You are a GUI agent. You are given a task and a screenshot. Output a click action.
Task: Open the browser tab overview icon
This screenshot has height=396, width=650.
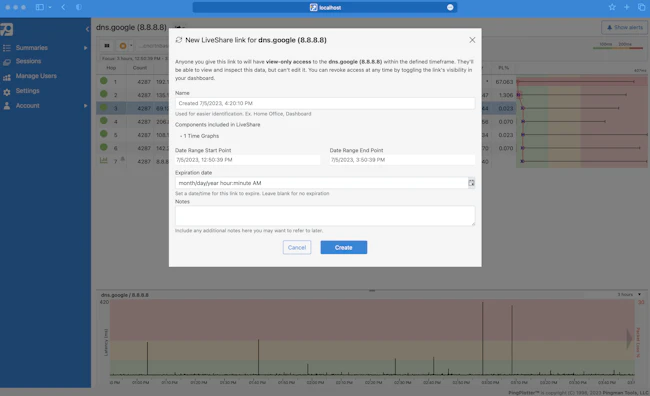coord(642,7)
